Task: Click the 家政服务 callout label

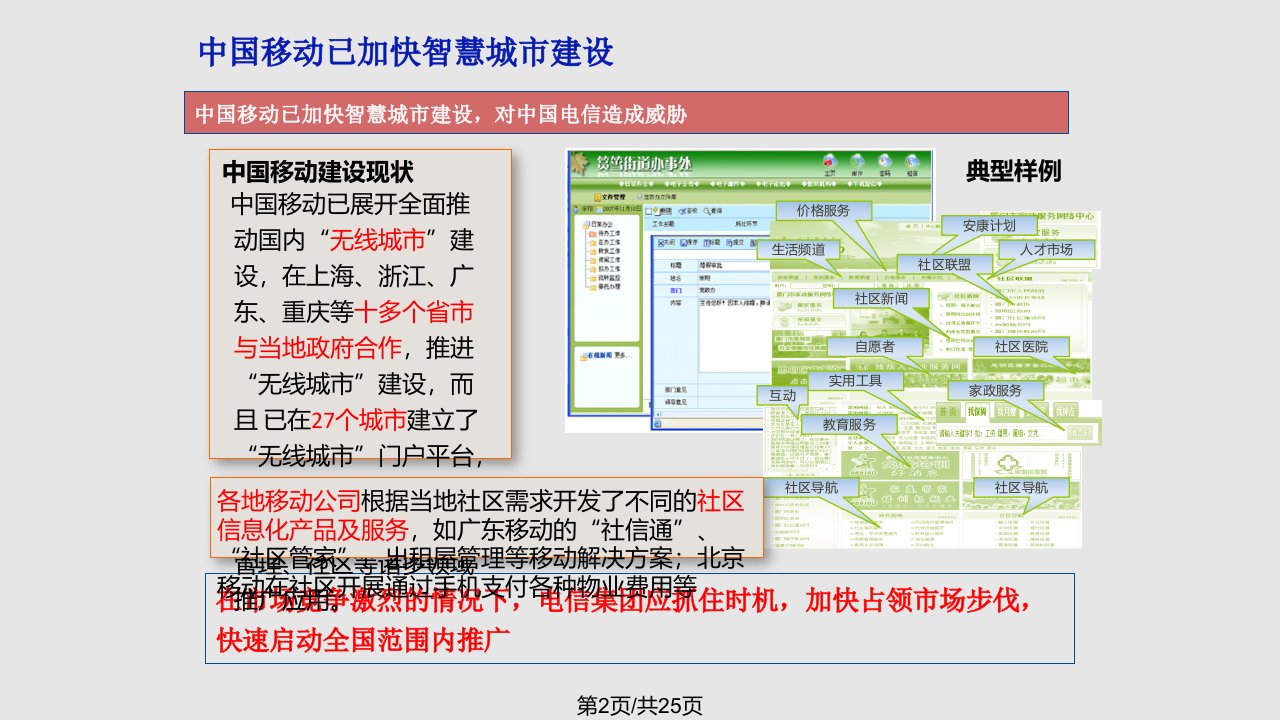Action: pyautogui.click(x=995, y=391)
